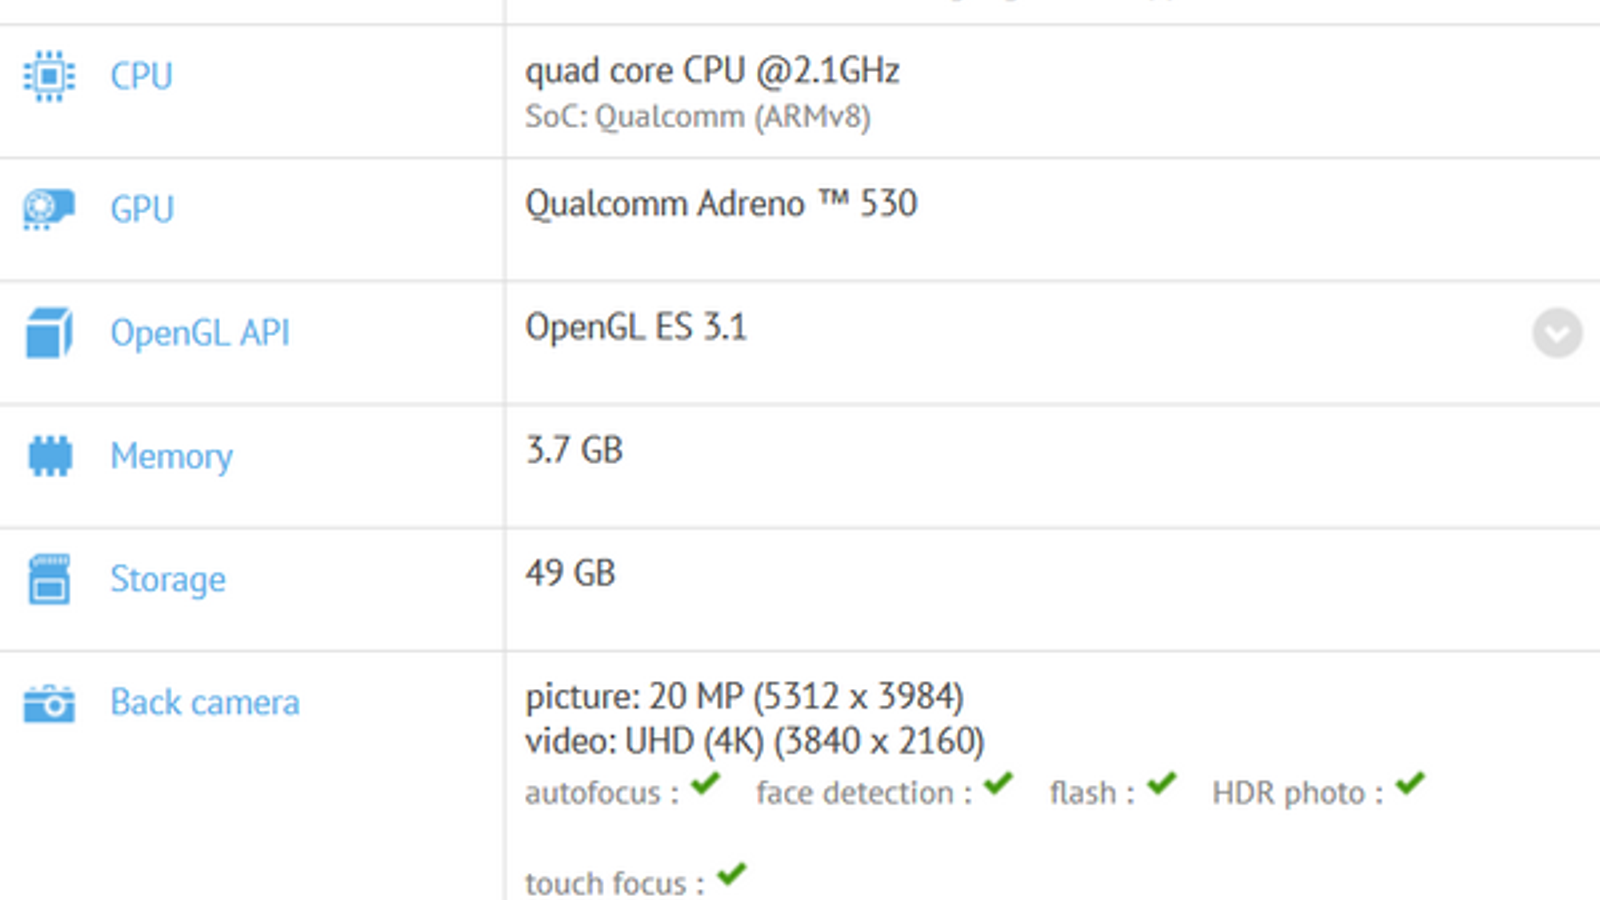This screenshot has width=1600, height=900.
Task: Click the autofocus green checkmark
Action: [705, 784]
